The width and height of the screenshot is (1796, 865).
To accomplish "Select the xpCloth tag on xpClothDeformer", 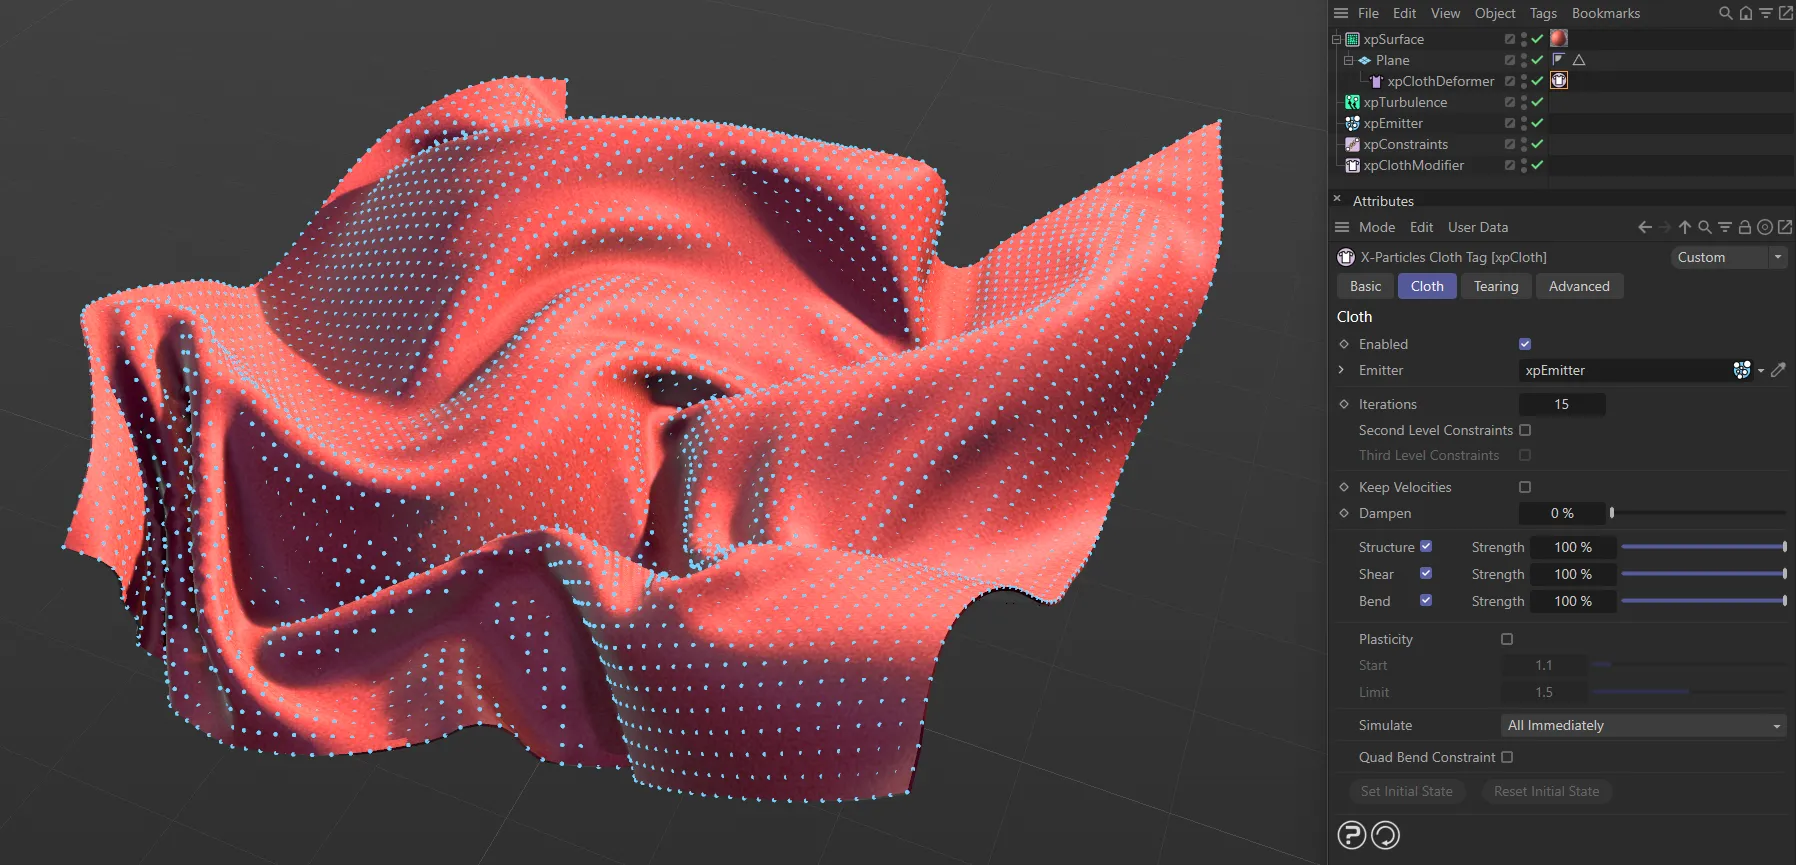I will pos(1559,80).
